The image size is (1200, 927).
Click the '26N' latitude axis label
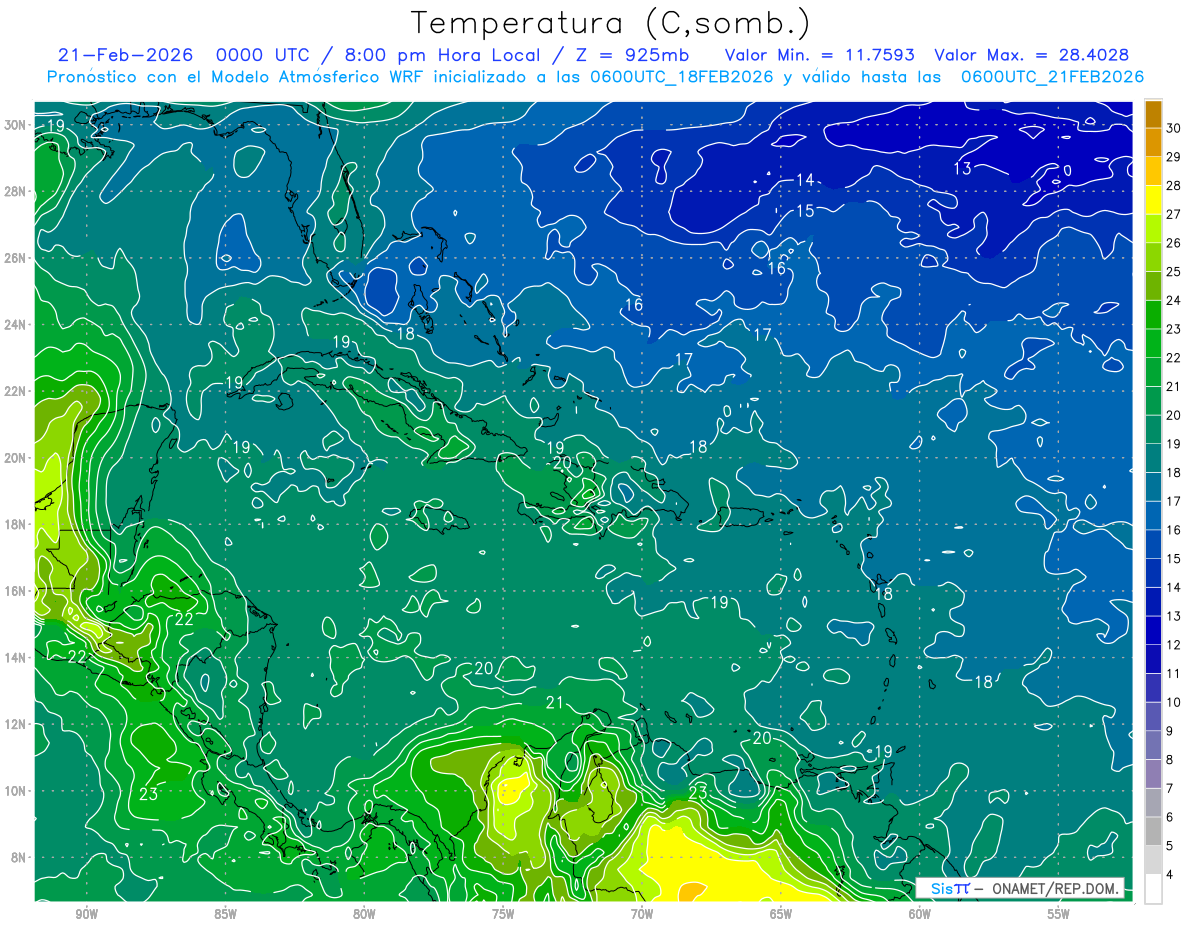(x=16, y=257)
